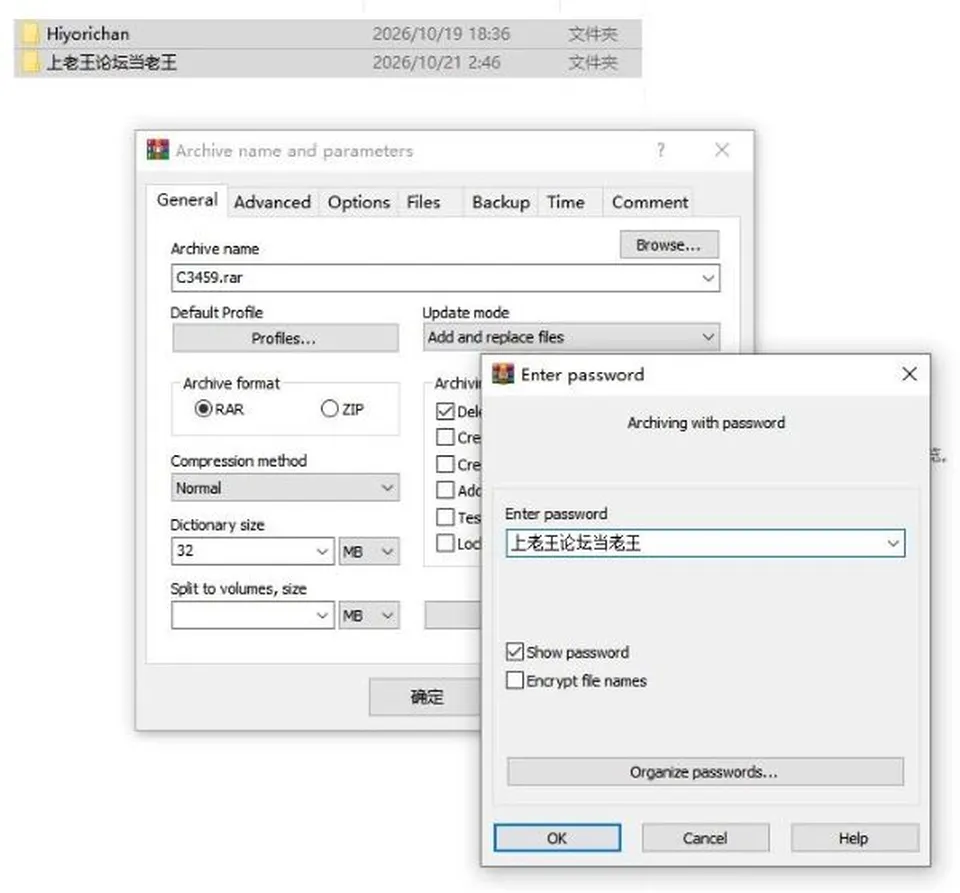Open the Options tab

(359, 202)
